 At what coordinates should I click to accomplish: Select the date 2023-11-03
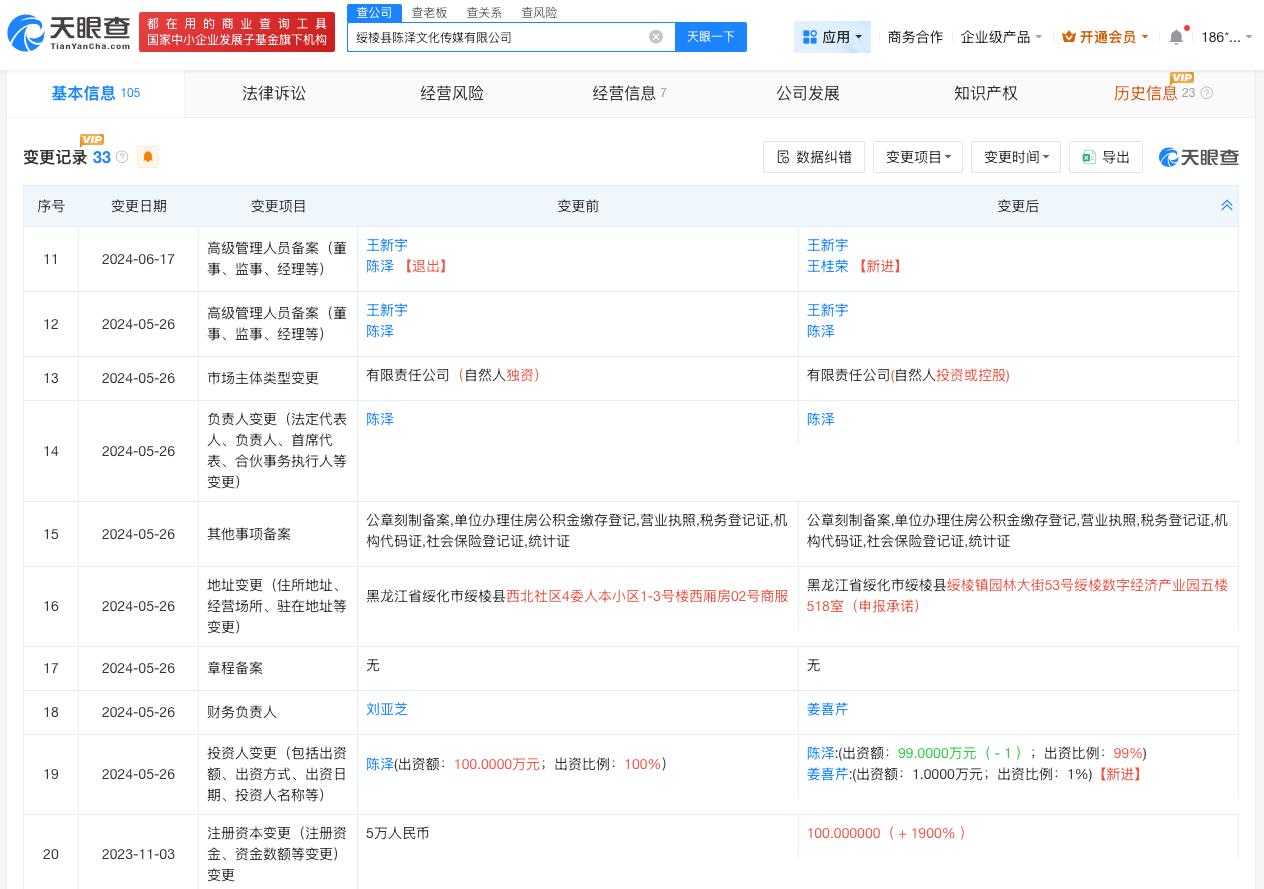138,854
